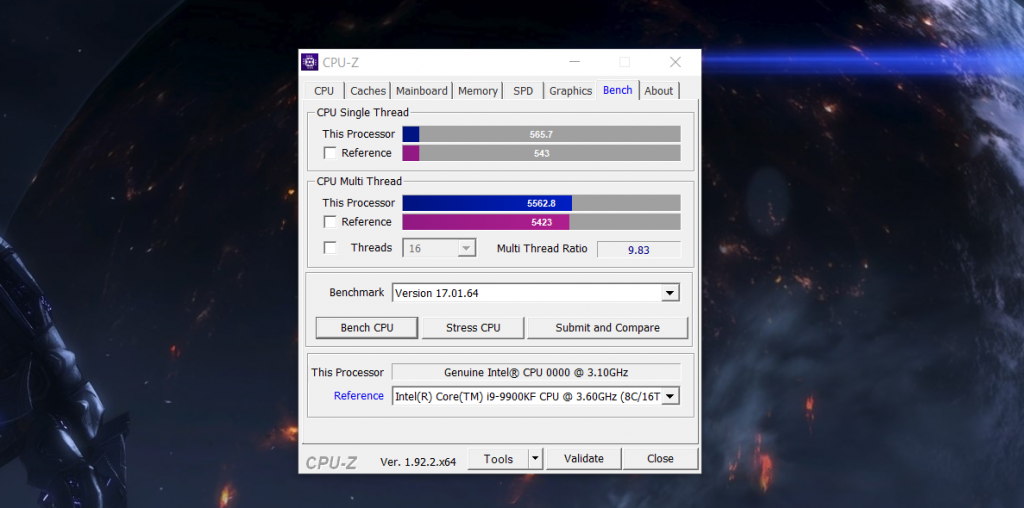Select the Memory tab
The width and height of the screenshot is (1024, 508).
tap(477, 91)
